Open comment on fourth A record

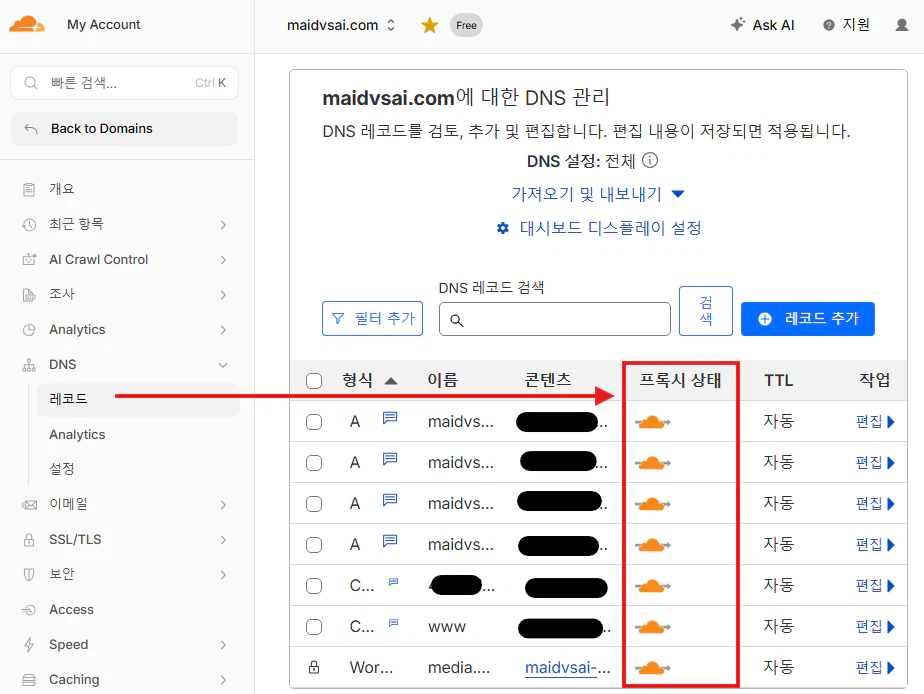390,540
